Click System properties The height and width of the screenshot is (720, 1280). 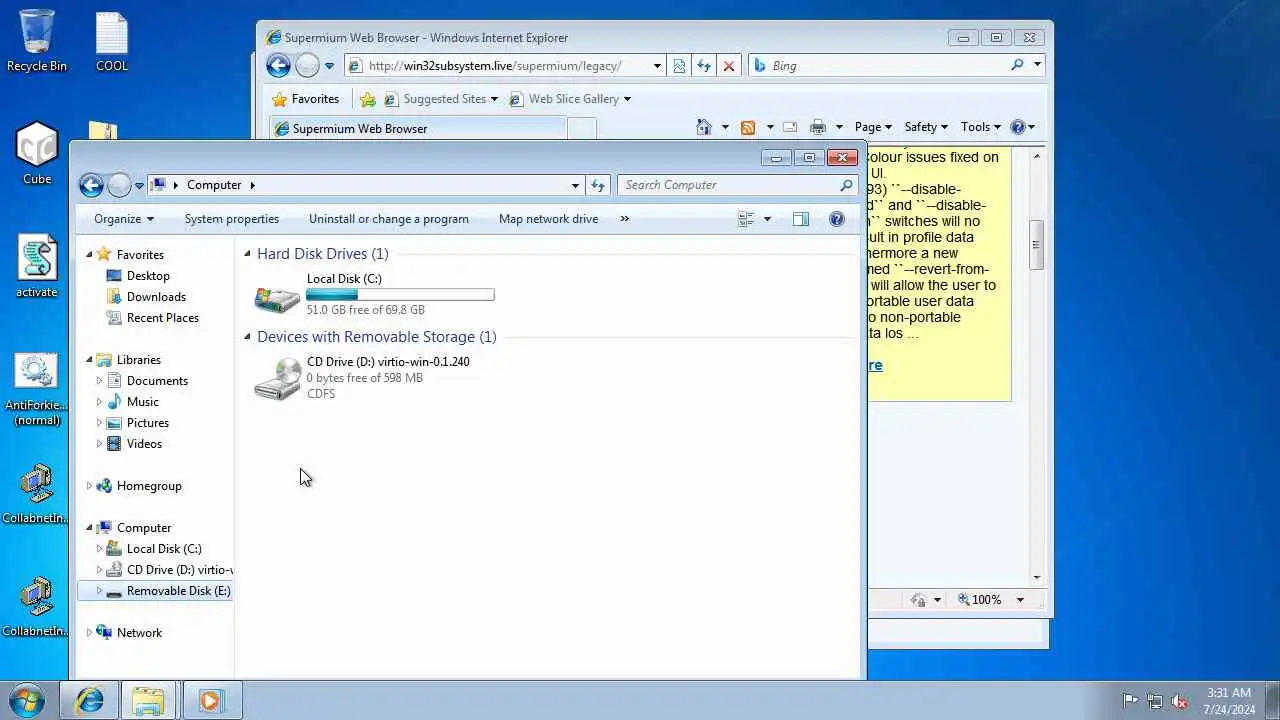click(232, 219)
